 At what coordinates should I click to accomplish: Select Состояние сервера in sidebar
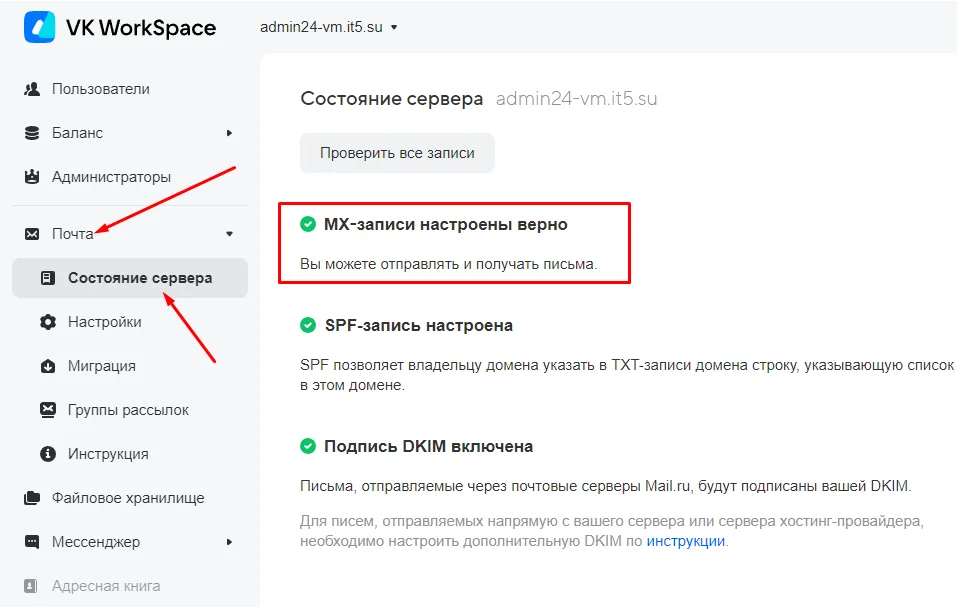coord(130,278)
